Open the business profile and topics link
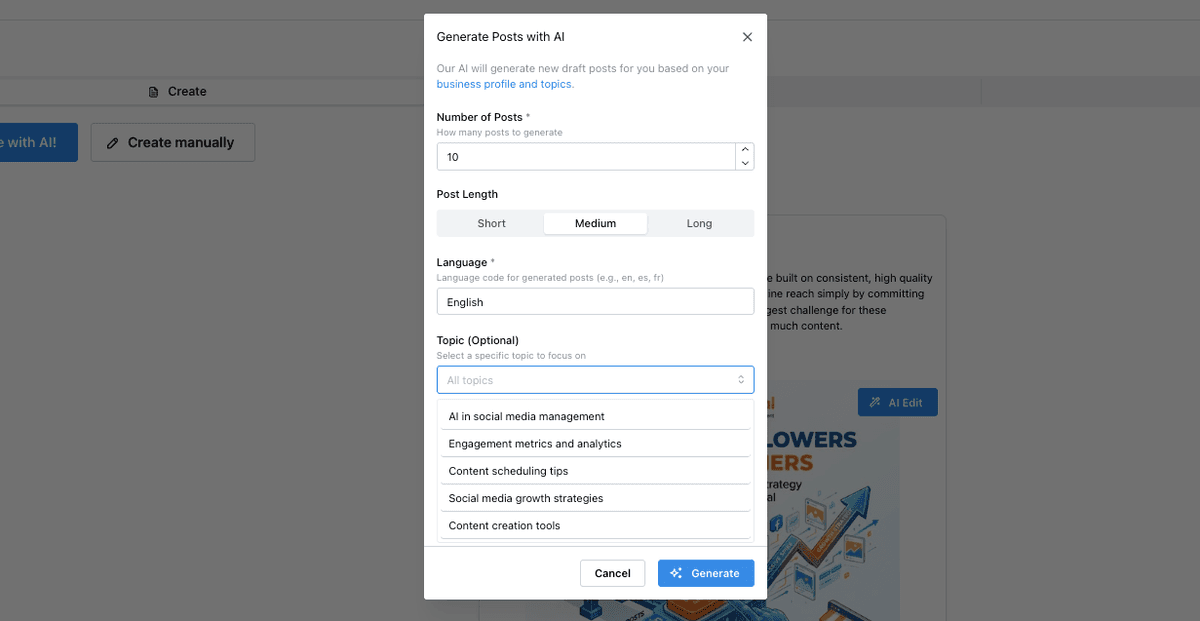This screenshot has width=1200, height=621. tap(504, 84)
